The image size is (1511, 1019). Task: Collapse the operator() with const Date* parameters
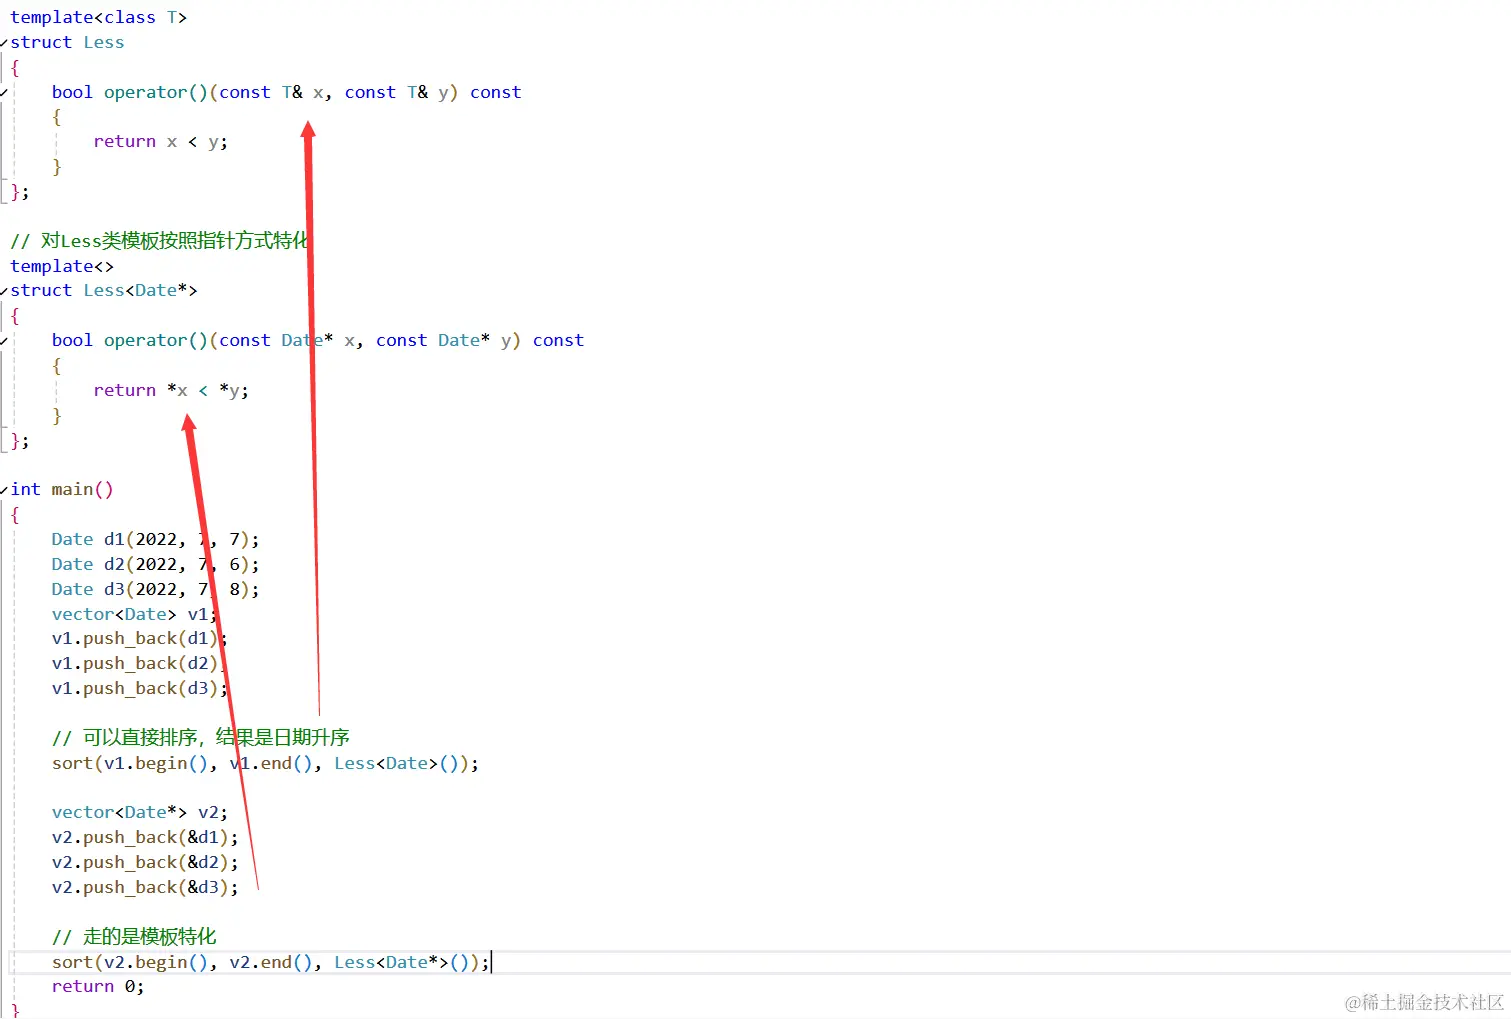pos(4,341)
